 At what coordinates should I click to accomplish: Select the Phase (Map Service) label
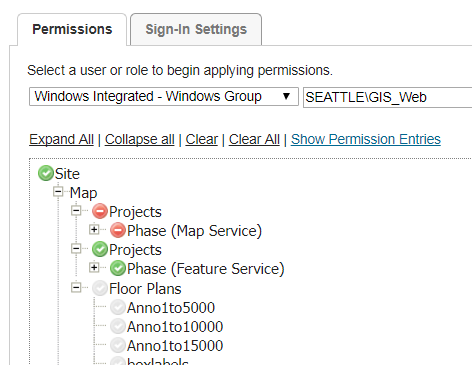coord(194,231)
